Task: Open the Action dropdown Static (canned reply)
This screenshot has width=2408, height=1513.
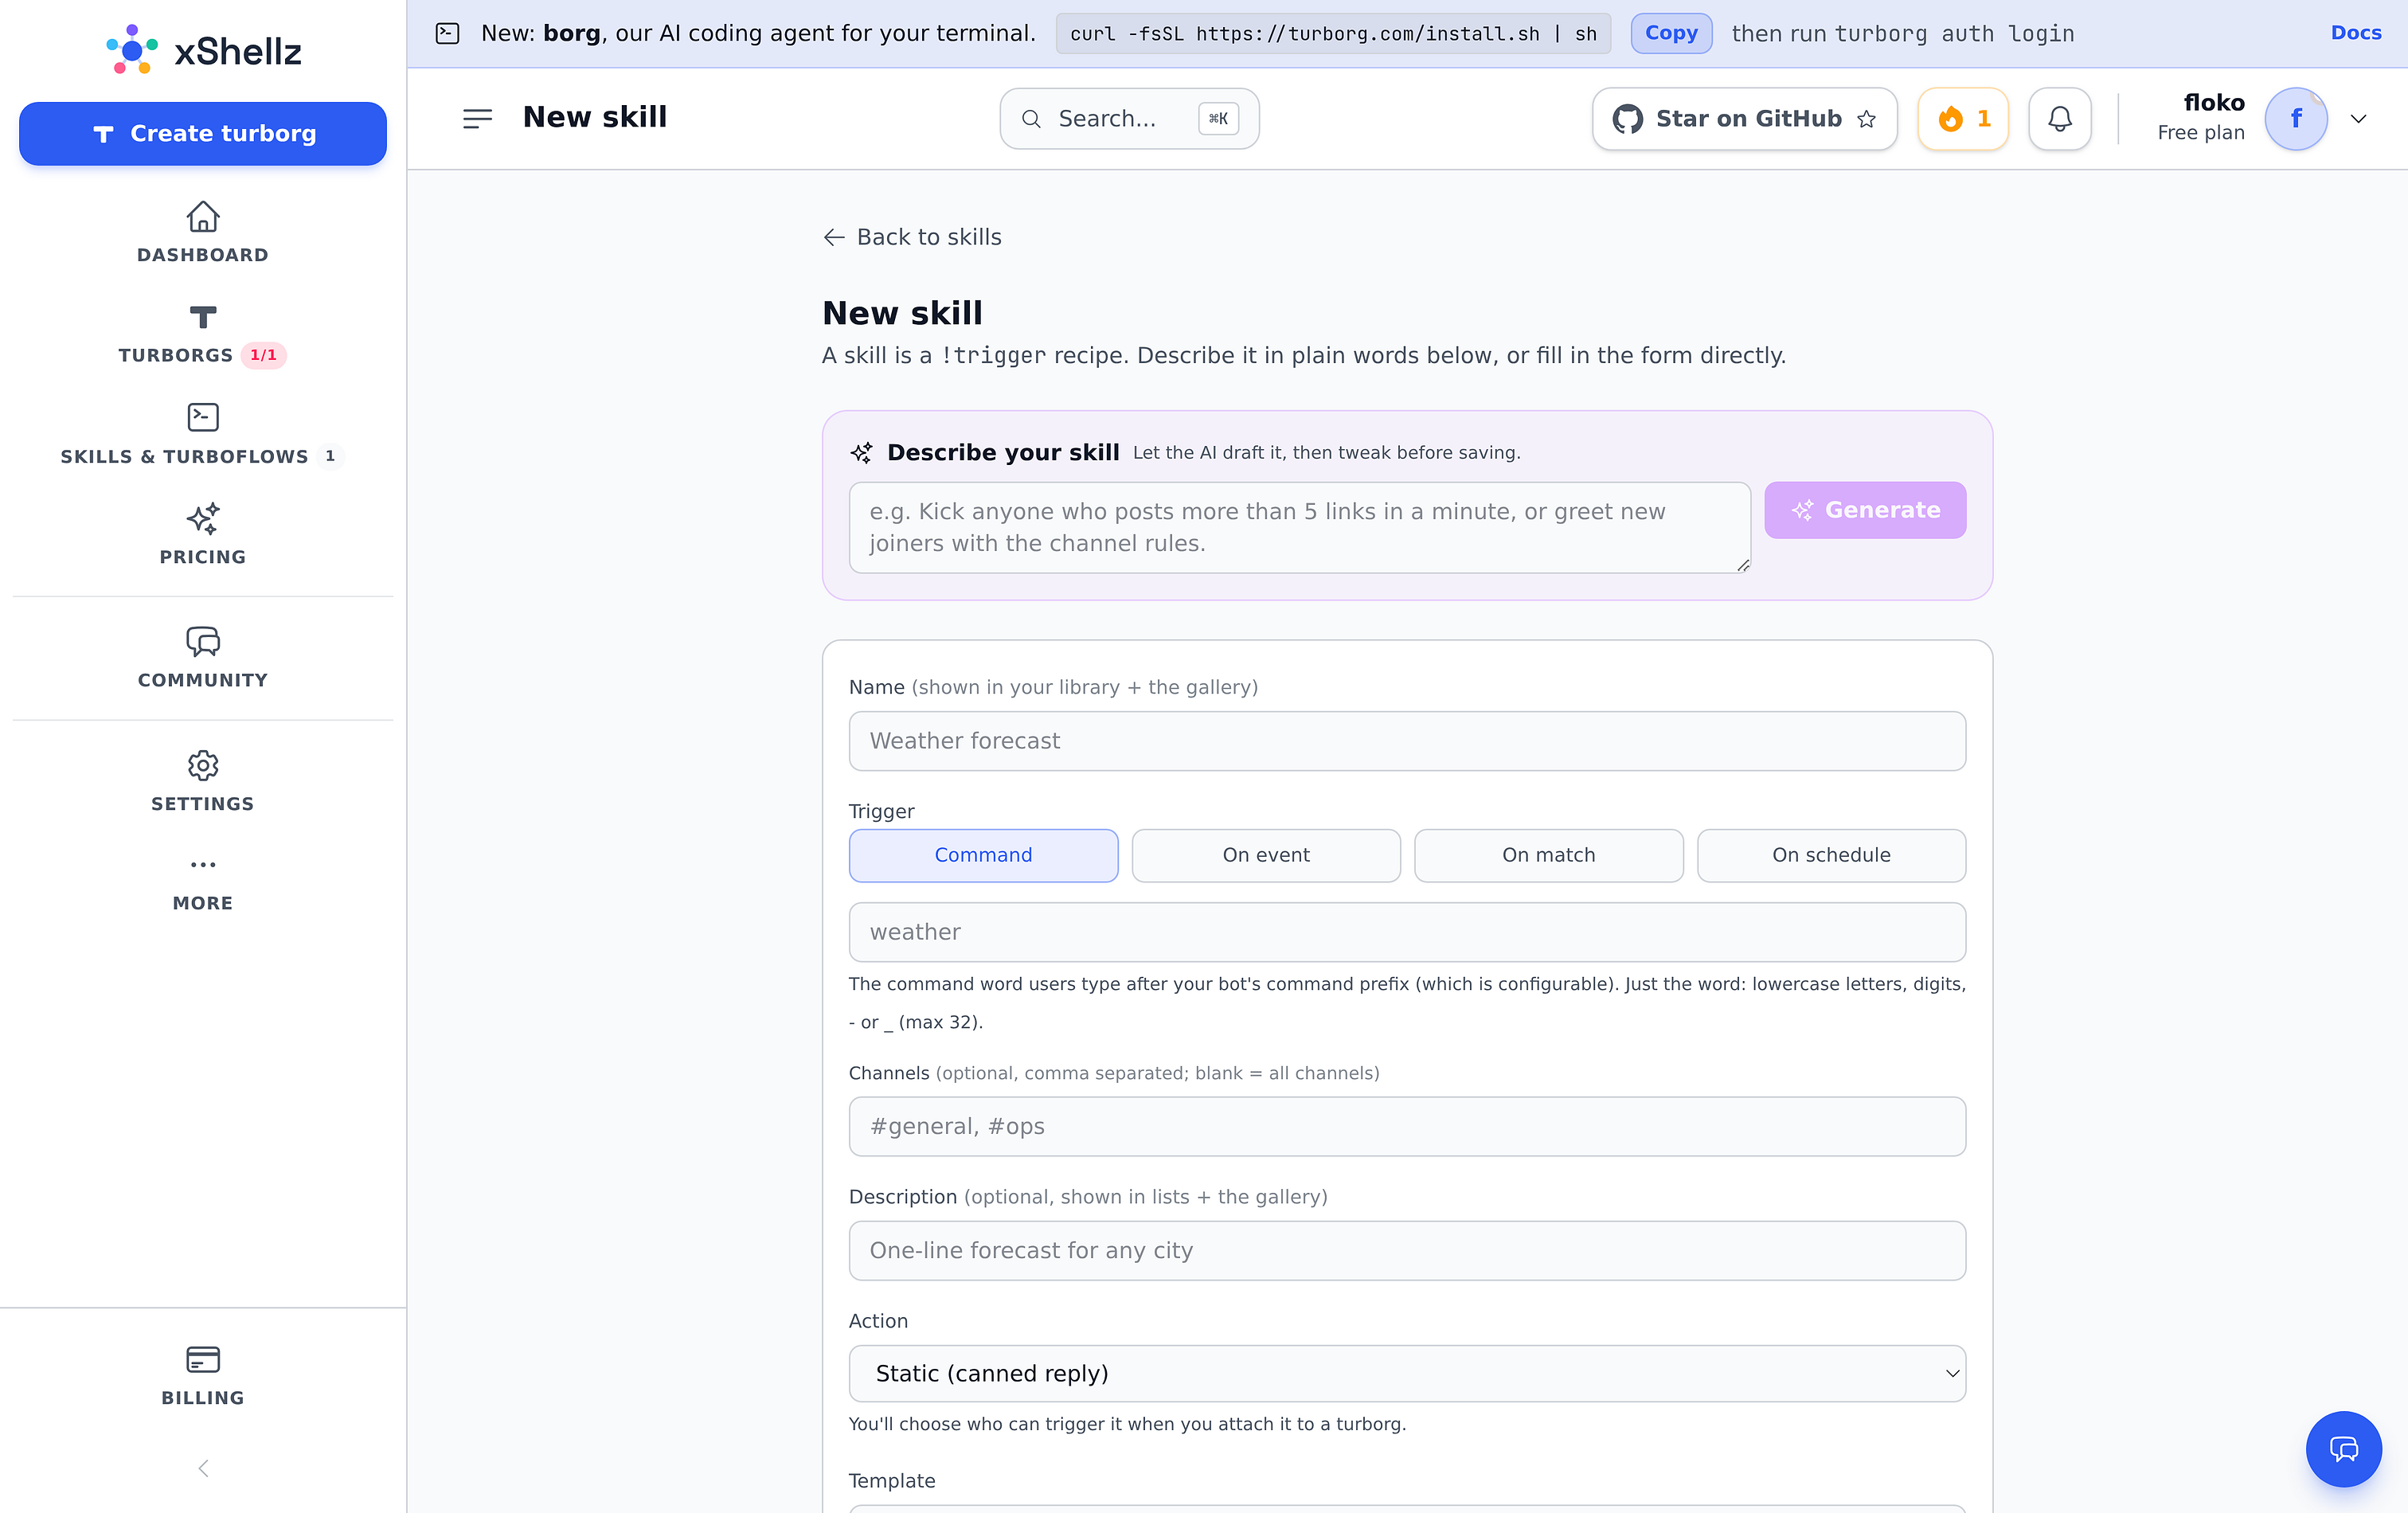Action: click(x=1407, y=1373)
